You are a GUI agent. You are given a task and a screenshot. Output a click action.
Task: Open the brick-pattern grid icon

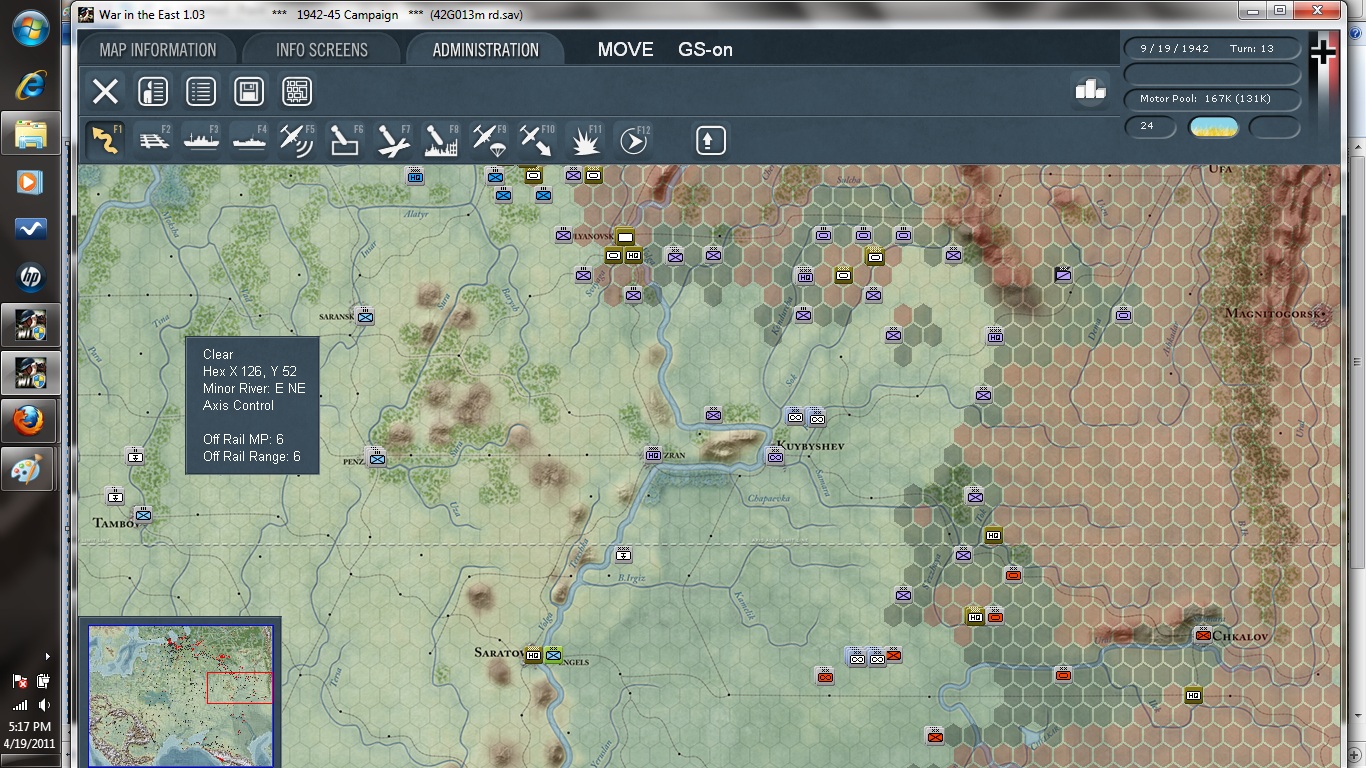(x=297, y=92)
